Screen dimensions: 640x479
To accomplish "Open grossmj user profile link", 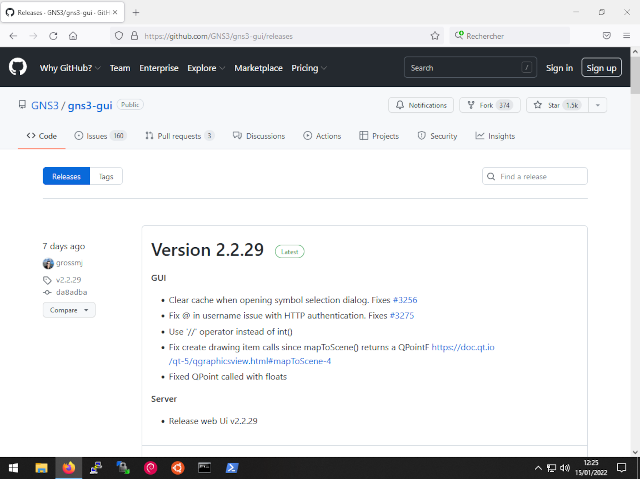I will click(69, 263).
